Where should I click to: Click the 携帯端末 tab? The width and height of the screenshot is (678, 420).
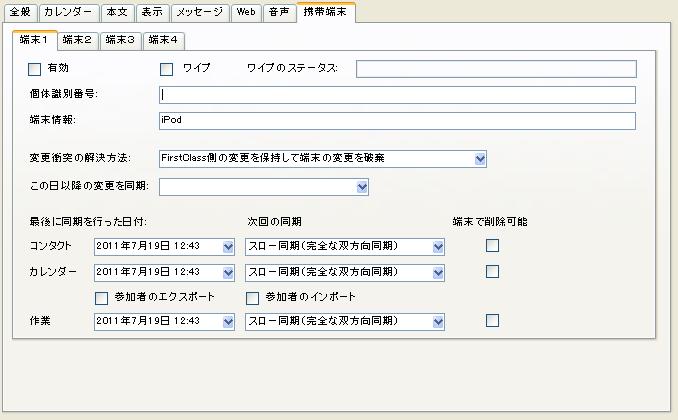point(326,12)
